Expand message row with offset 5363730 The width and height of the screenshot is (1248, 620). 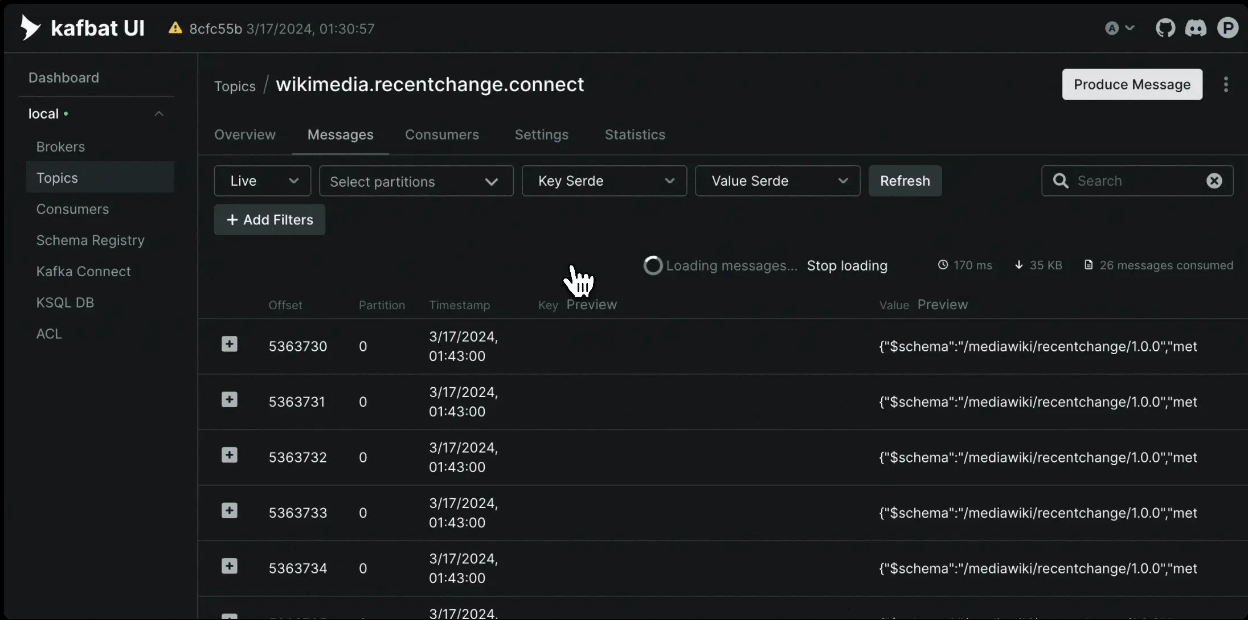[x=229, y=344]
